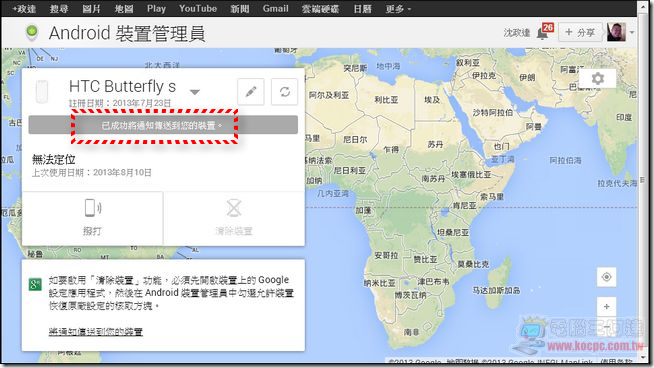Ring the device with 撥打 button
Viewport: 654px width, 368px height.
click(x=92, y=218)
